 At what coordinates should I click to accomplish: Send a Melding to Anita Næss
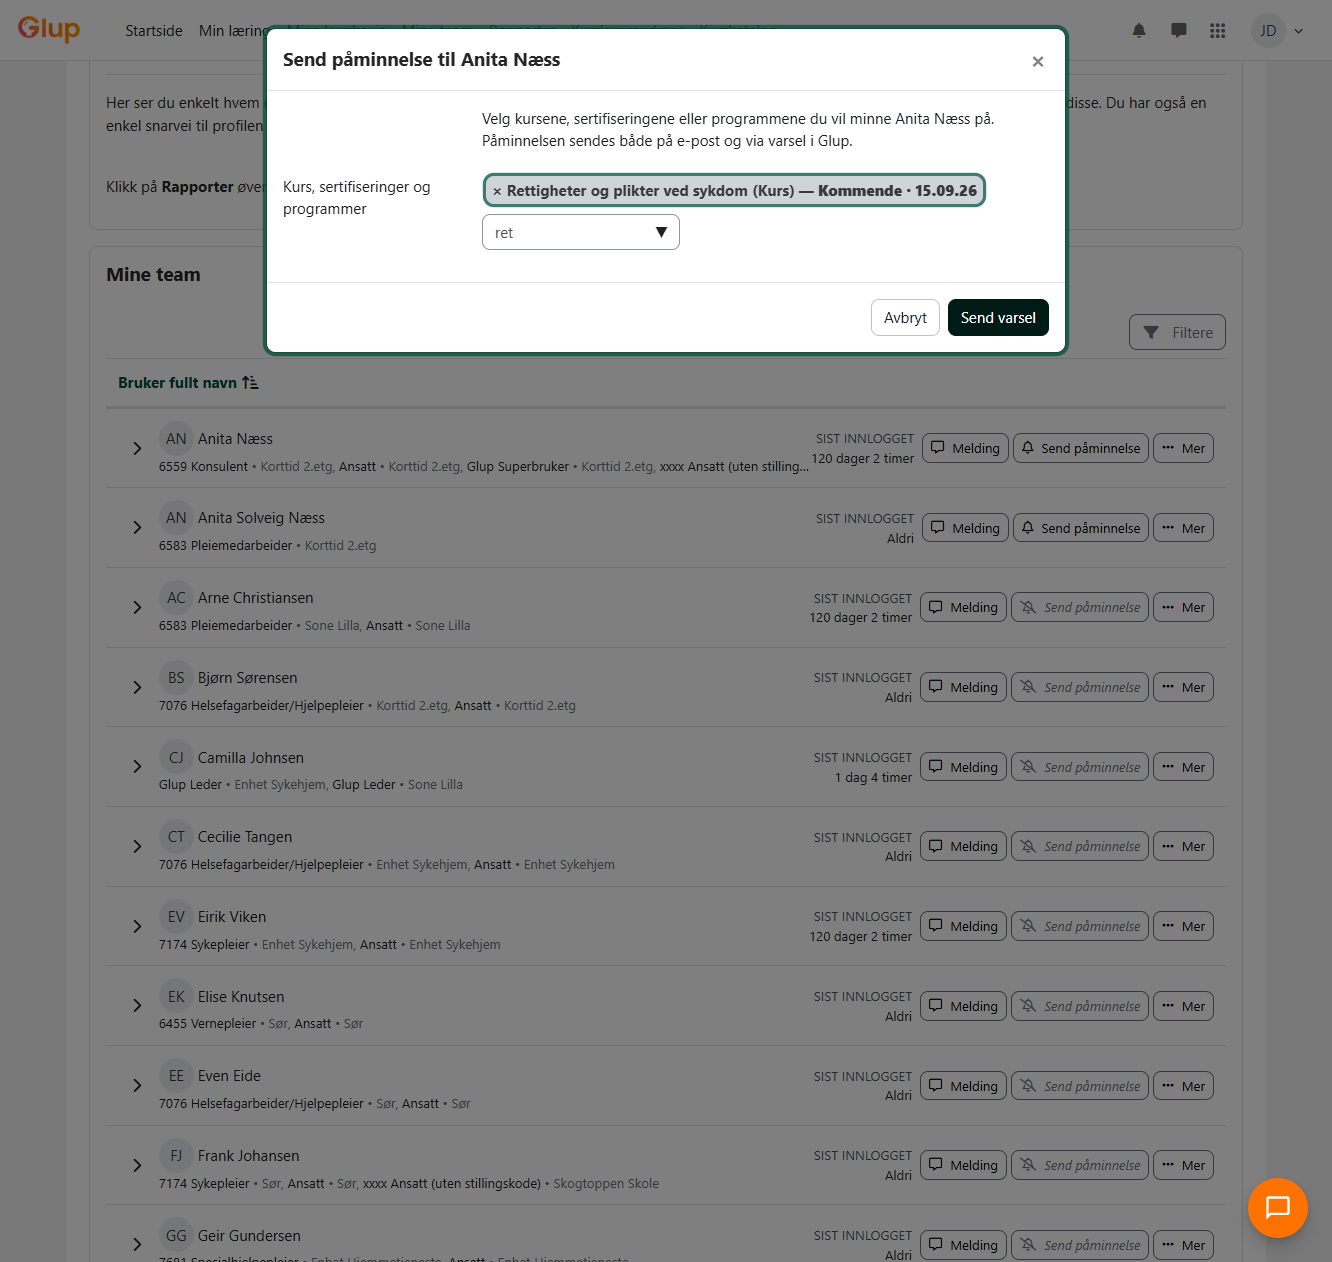tap(965, 448)
